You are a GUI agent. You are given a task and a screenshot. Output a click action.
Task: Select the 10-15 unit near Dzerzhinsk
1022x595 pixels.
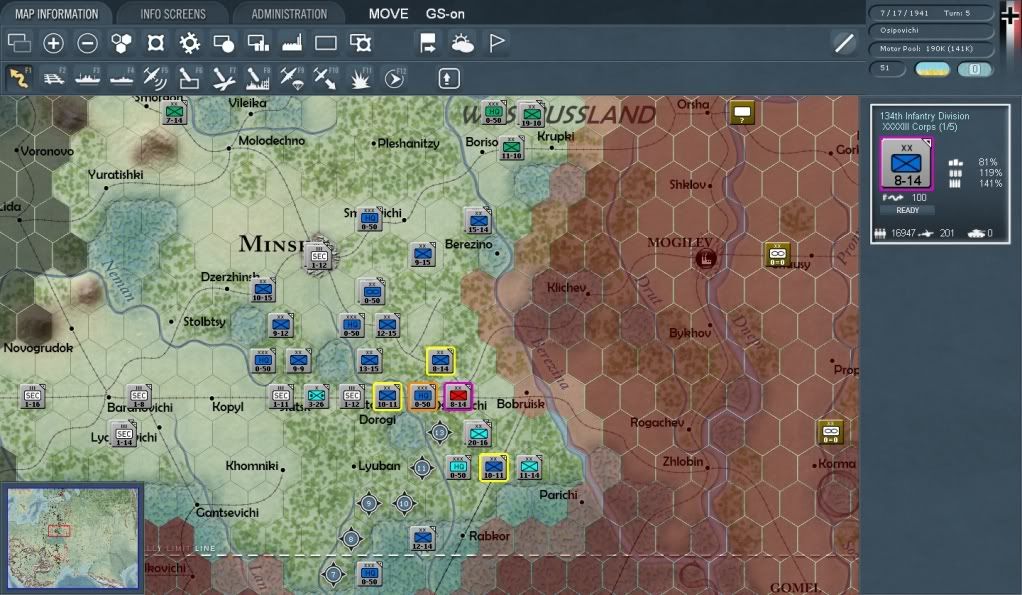[x=263, y=289]
